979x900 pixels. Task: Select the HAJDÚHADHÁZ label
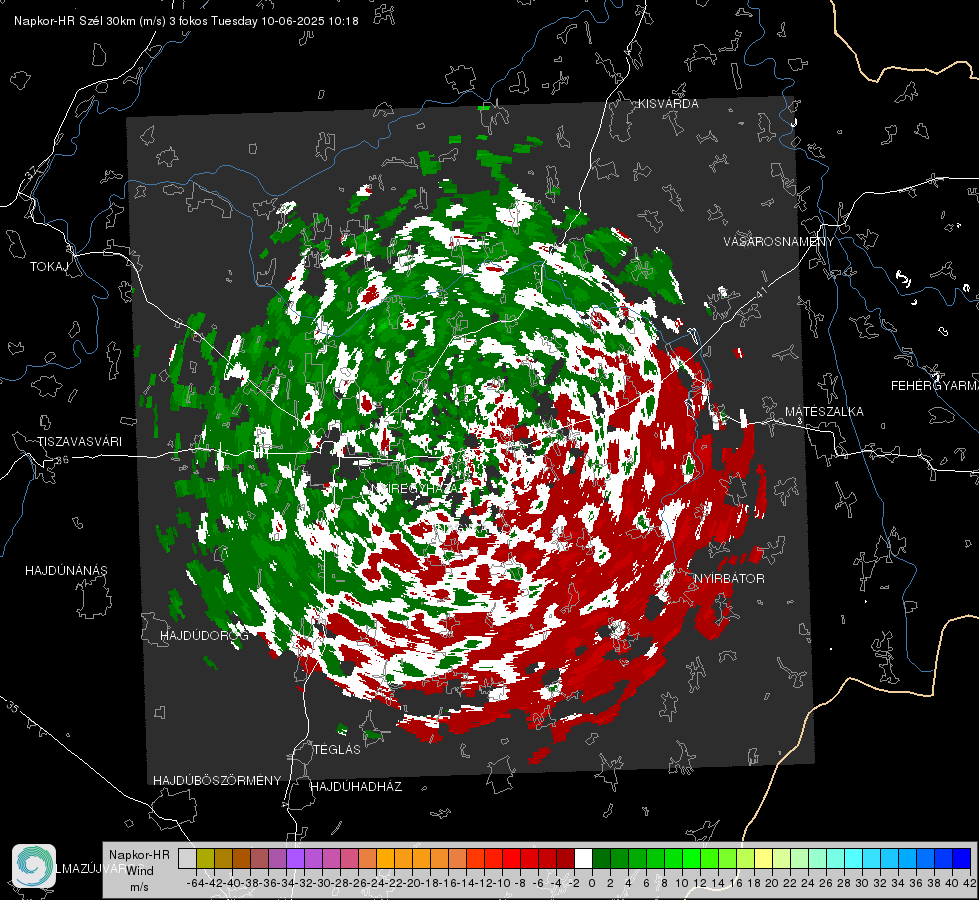[356, 786]
